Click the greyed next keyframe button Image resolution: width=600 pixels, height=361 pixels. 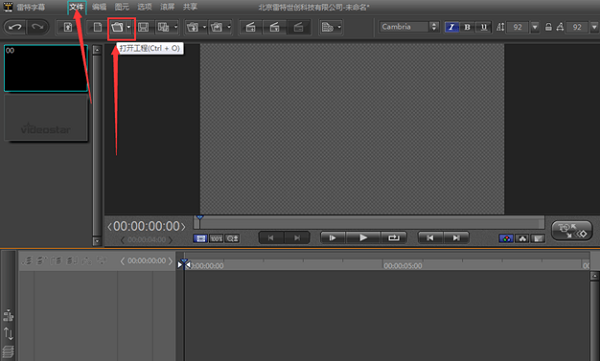(297, 238)
